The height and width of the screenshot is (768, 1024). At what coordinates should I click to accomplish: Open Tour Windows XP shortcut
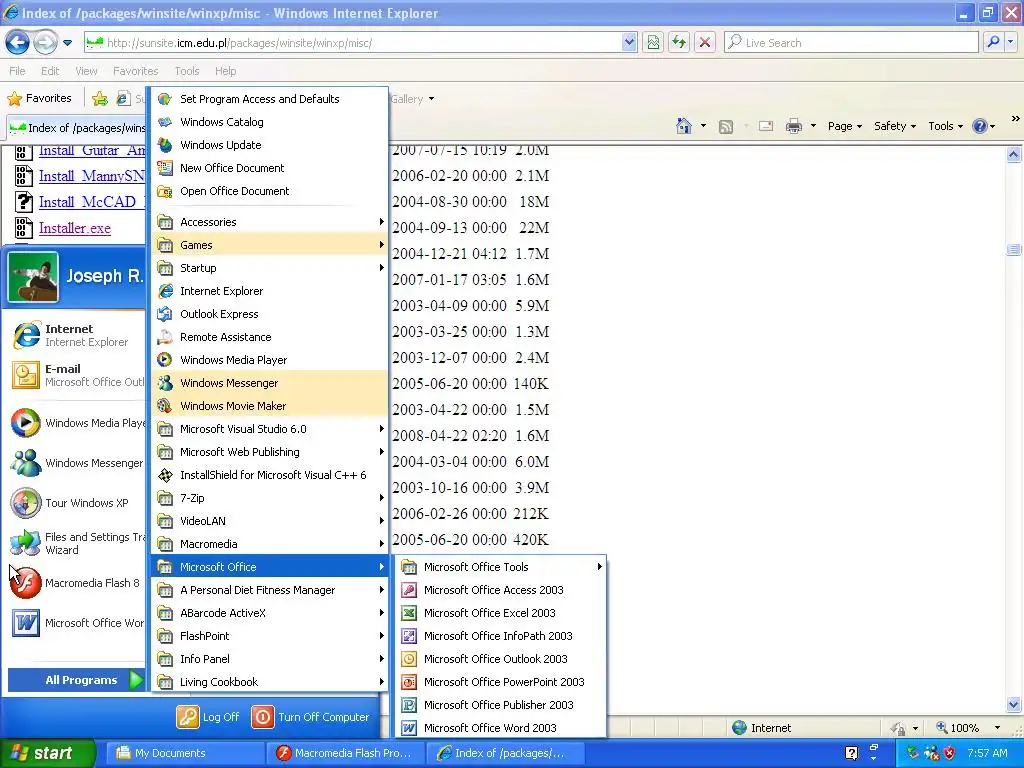click(x=77, y=503)
